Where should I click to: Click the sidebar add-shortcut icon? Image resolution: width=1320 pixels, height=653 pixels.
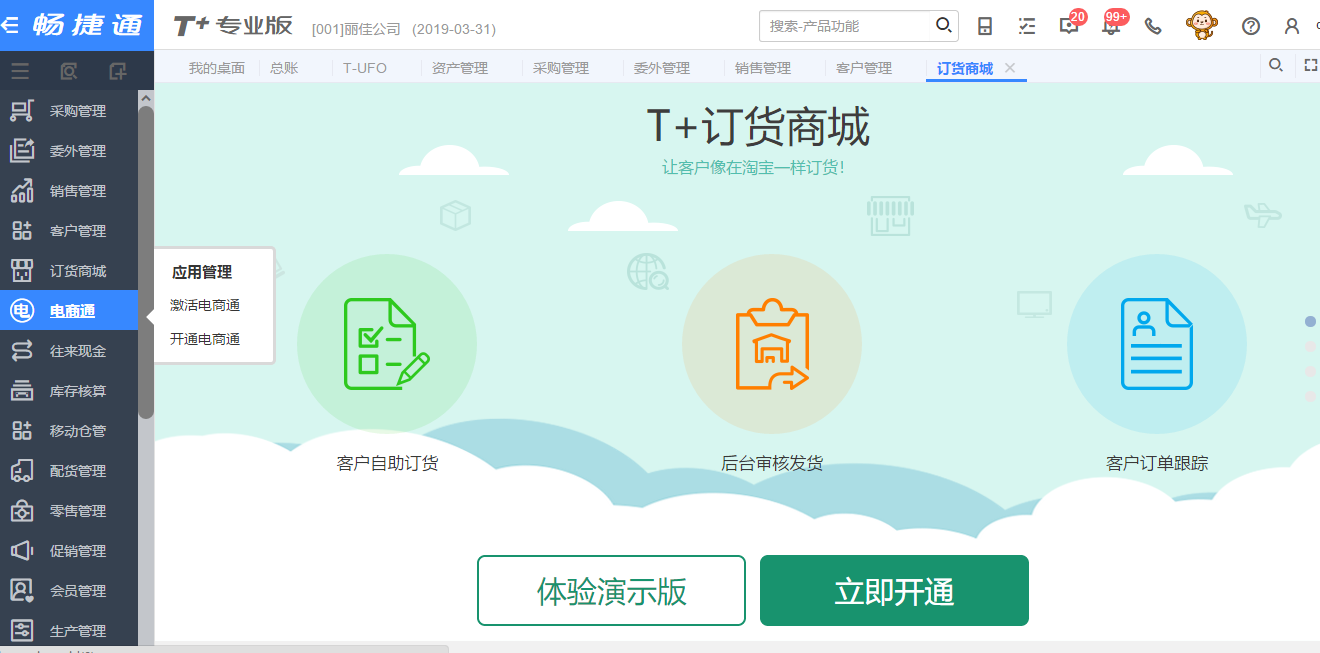(118, 71)
